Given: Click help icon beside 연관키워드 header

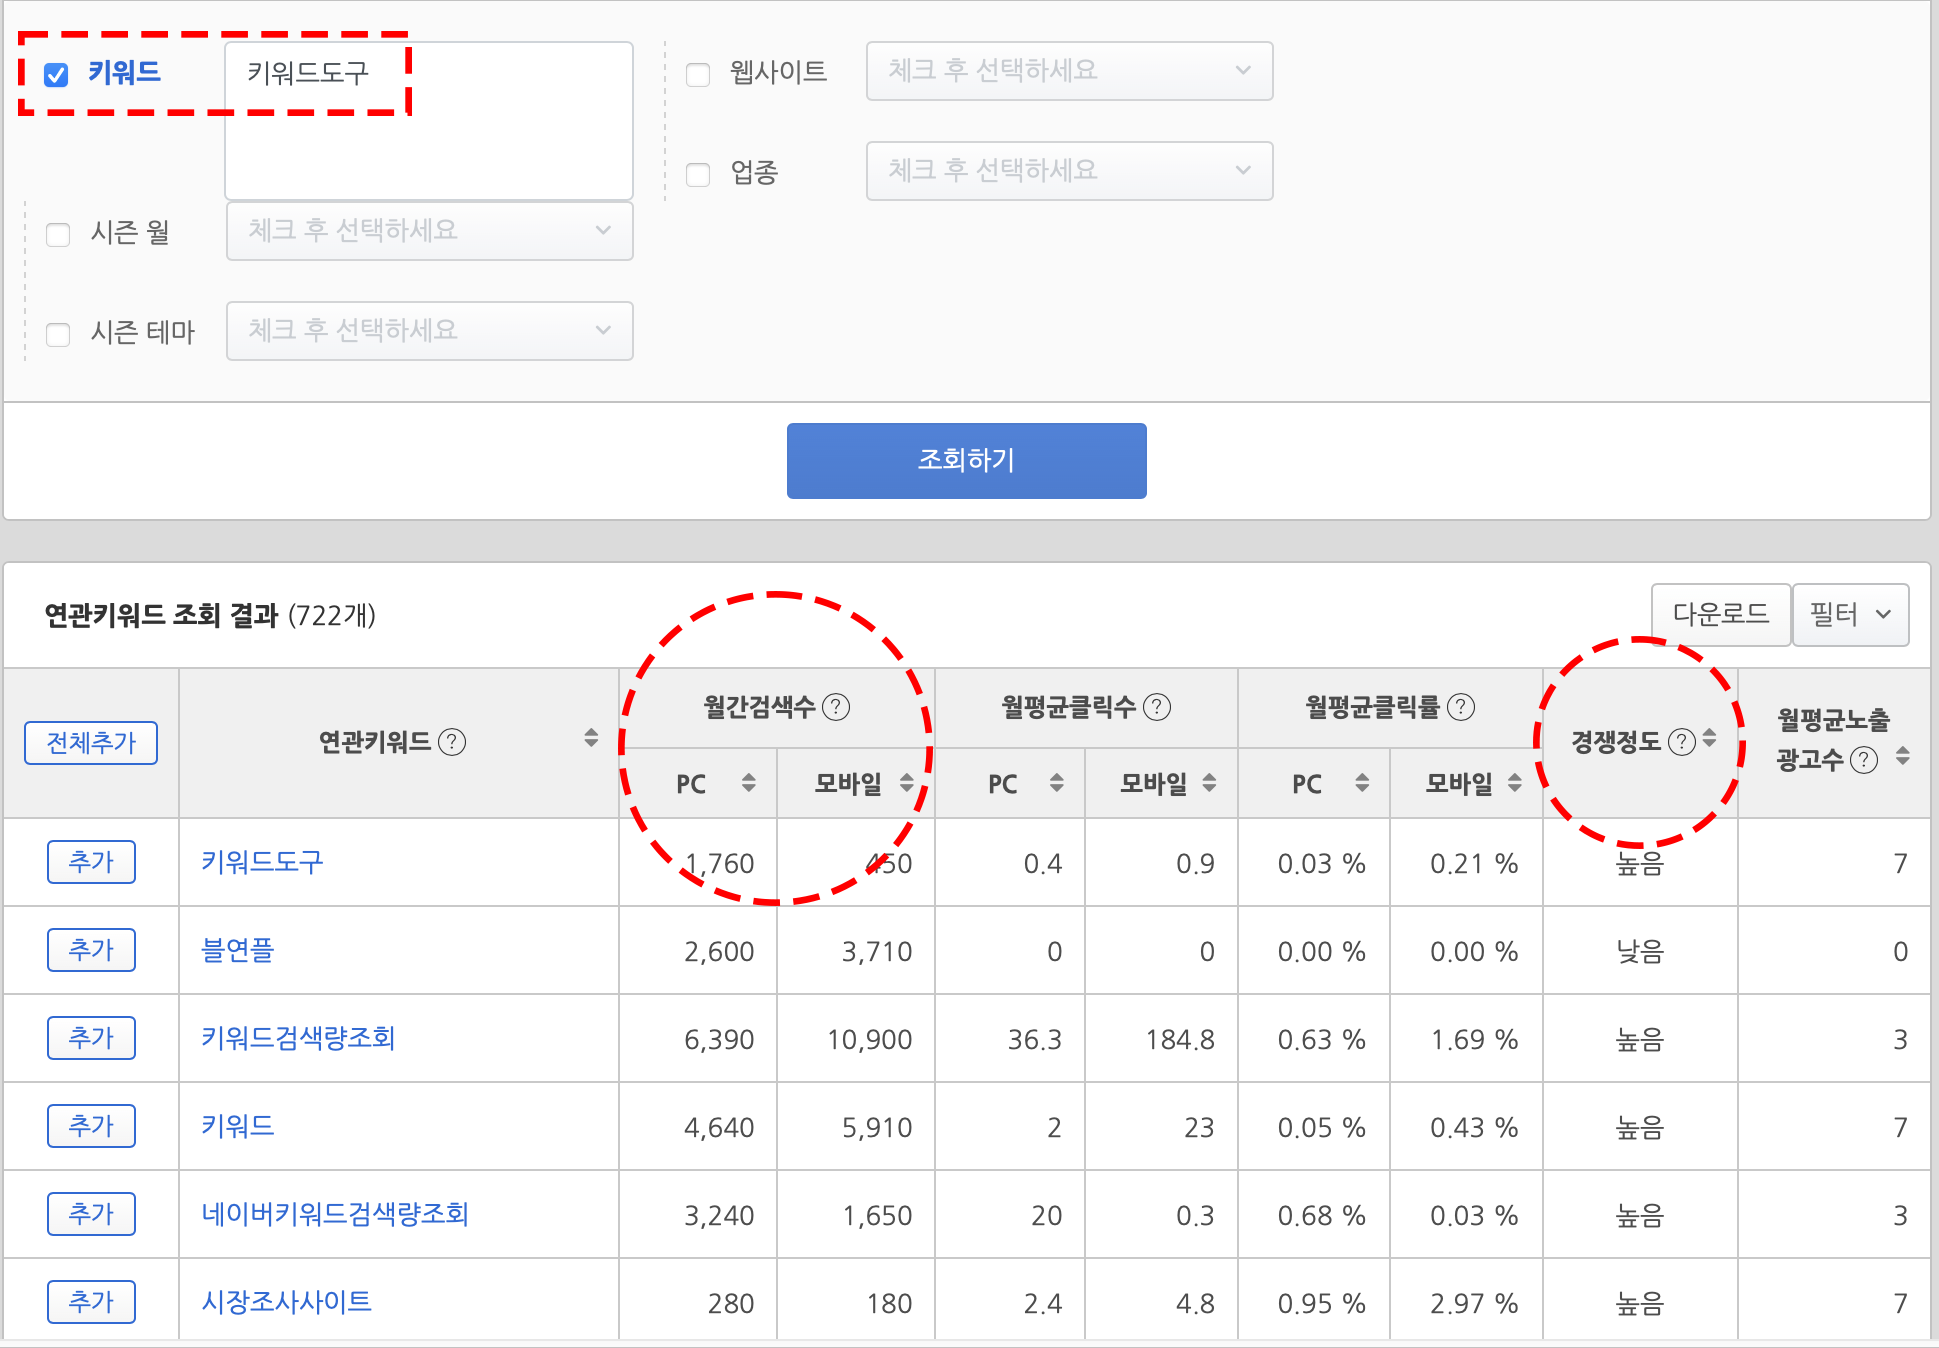Looking at the screenshot, I should (x=452, y=742).
